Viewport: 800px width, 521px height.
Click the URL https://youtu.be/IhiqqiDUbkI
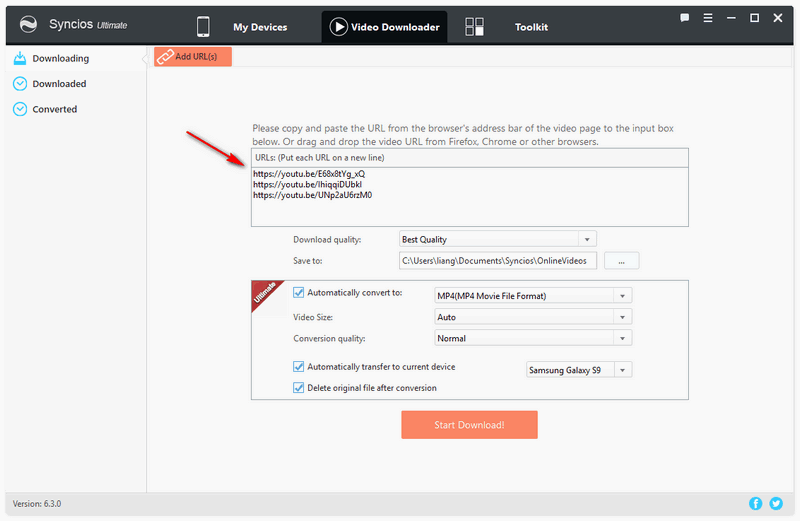(308, 185)
